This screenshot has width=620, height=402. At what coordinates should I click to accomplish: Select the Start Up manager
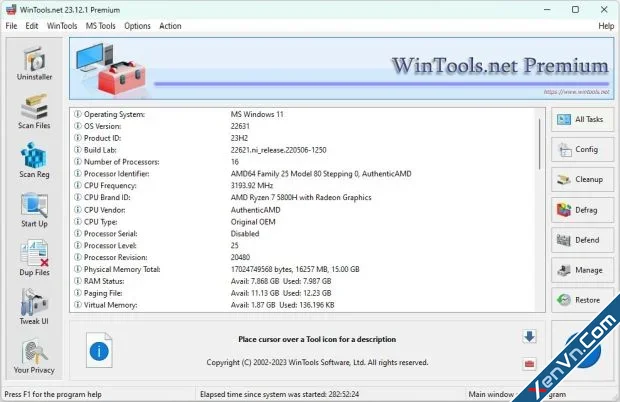34,210
